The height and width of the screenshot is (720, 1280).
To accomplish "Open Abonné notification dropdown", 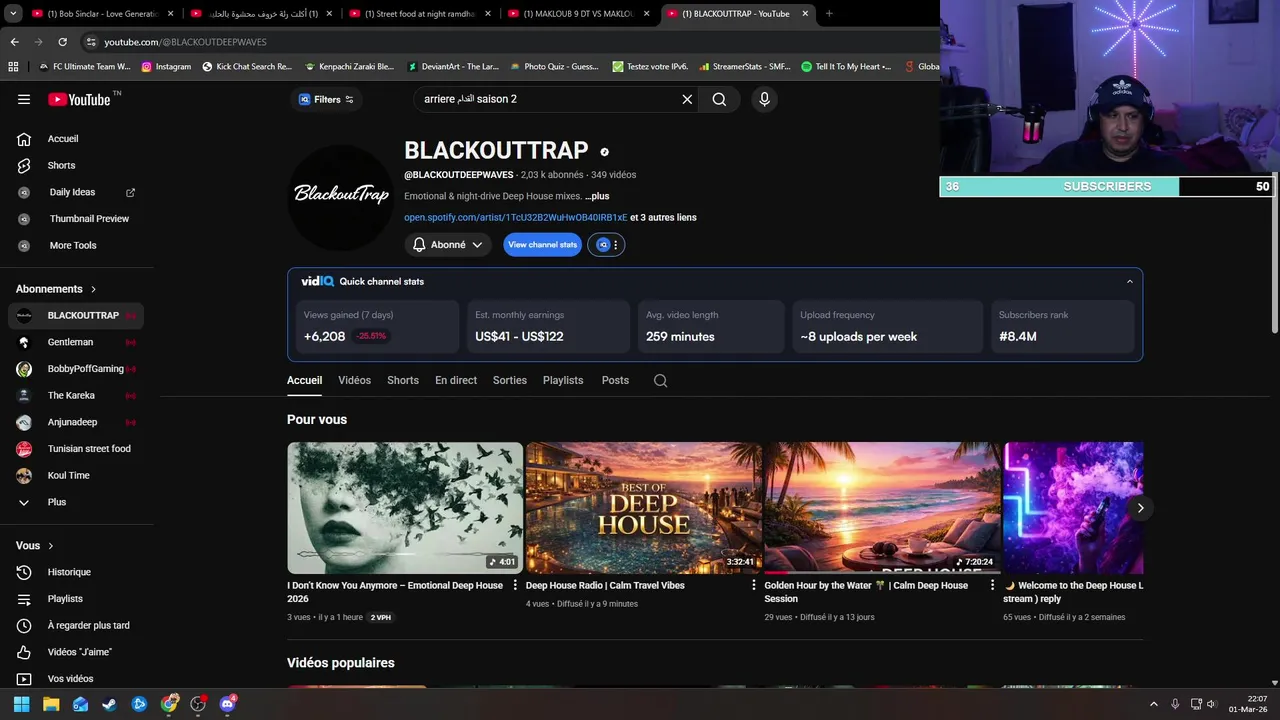I will (x=448, y=244).
